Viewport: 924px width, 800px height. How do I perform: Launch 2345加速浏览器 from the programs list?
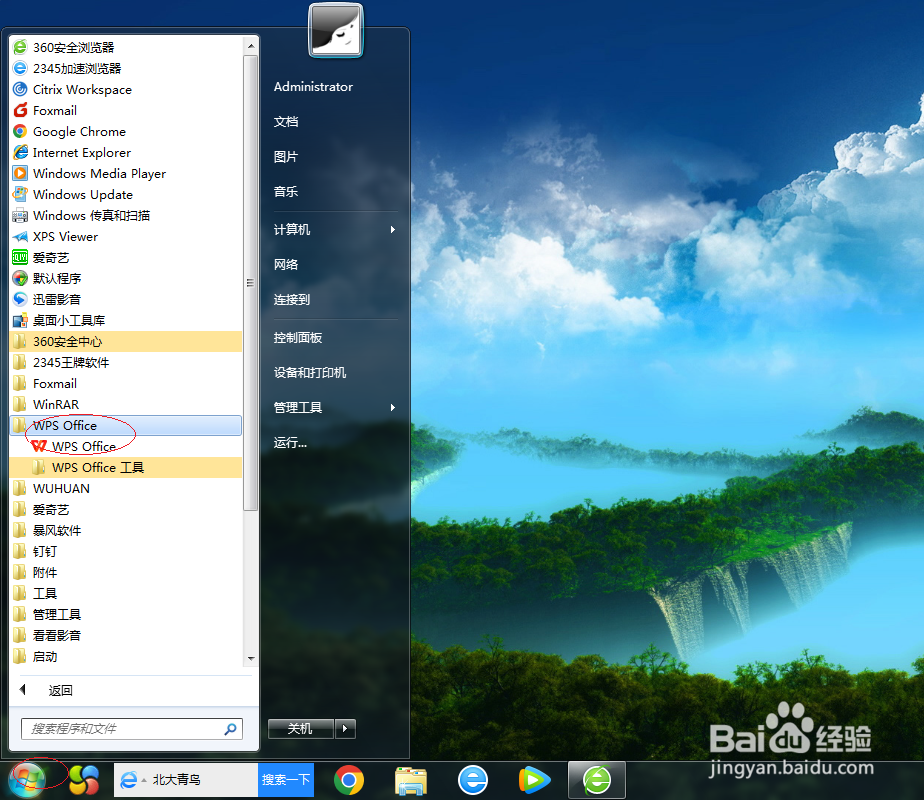tap(126, 68)
